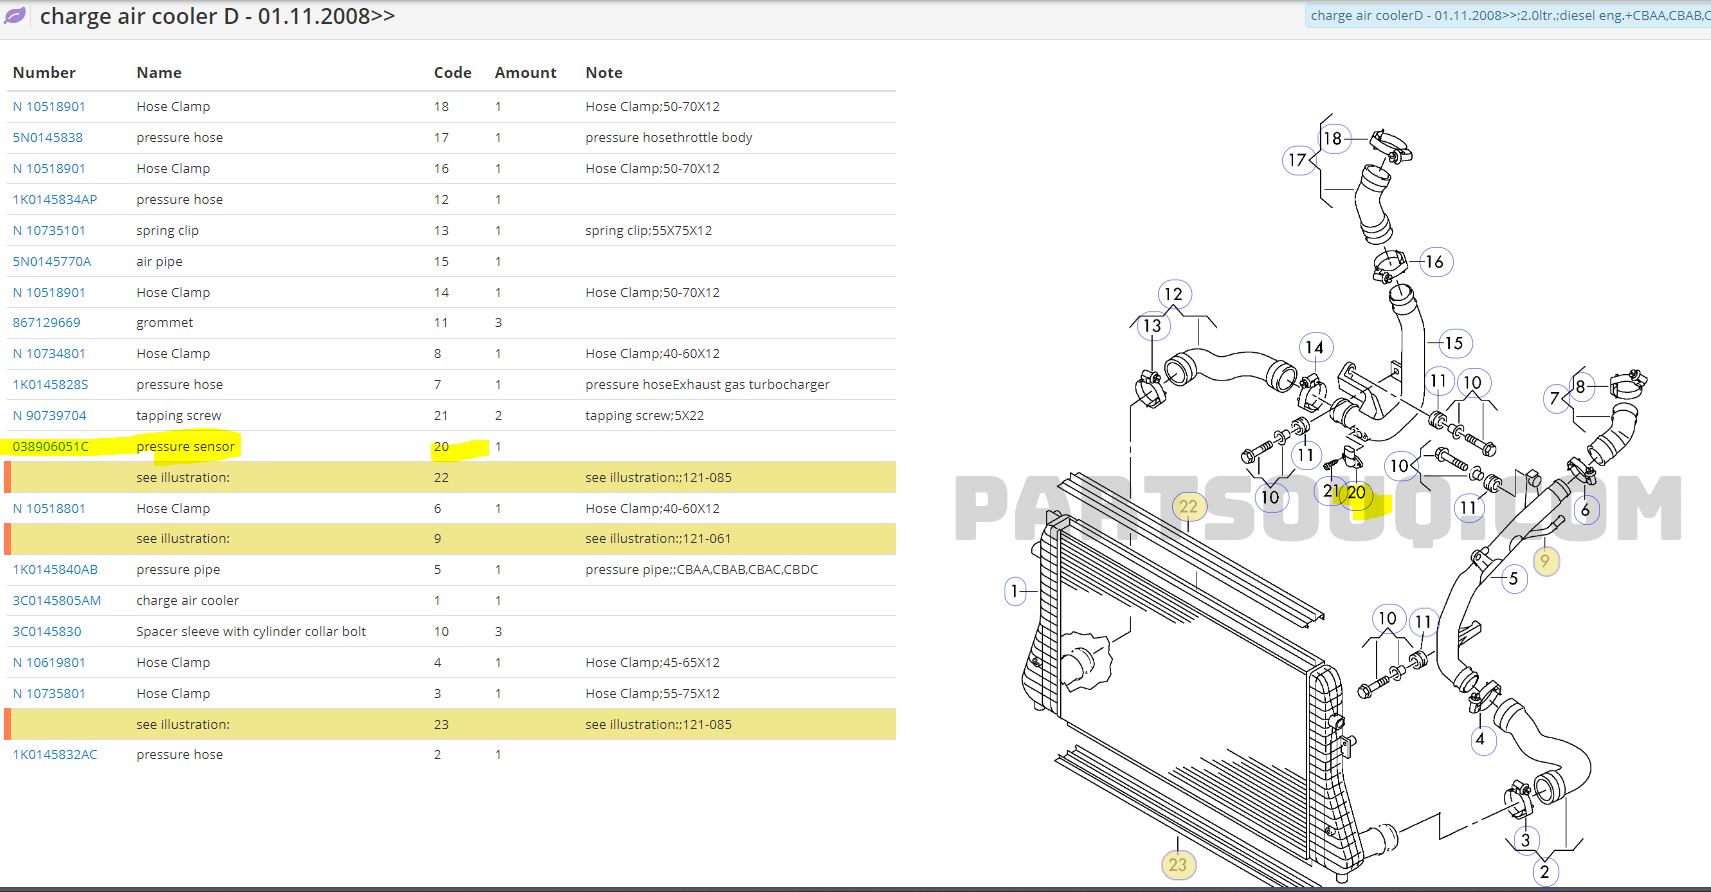Click the Number column header
Viewport: 1711px width, 892px height.
tap(44, 73)
